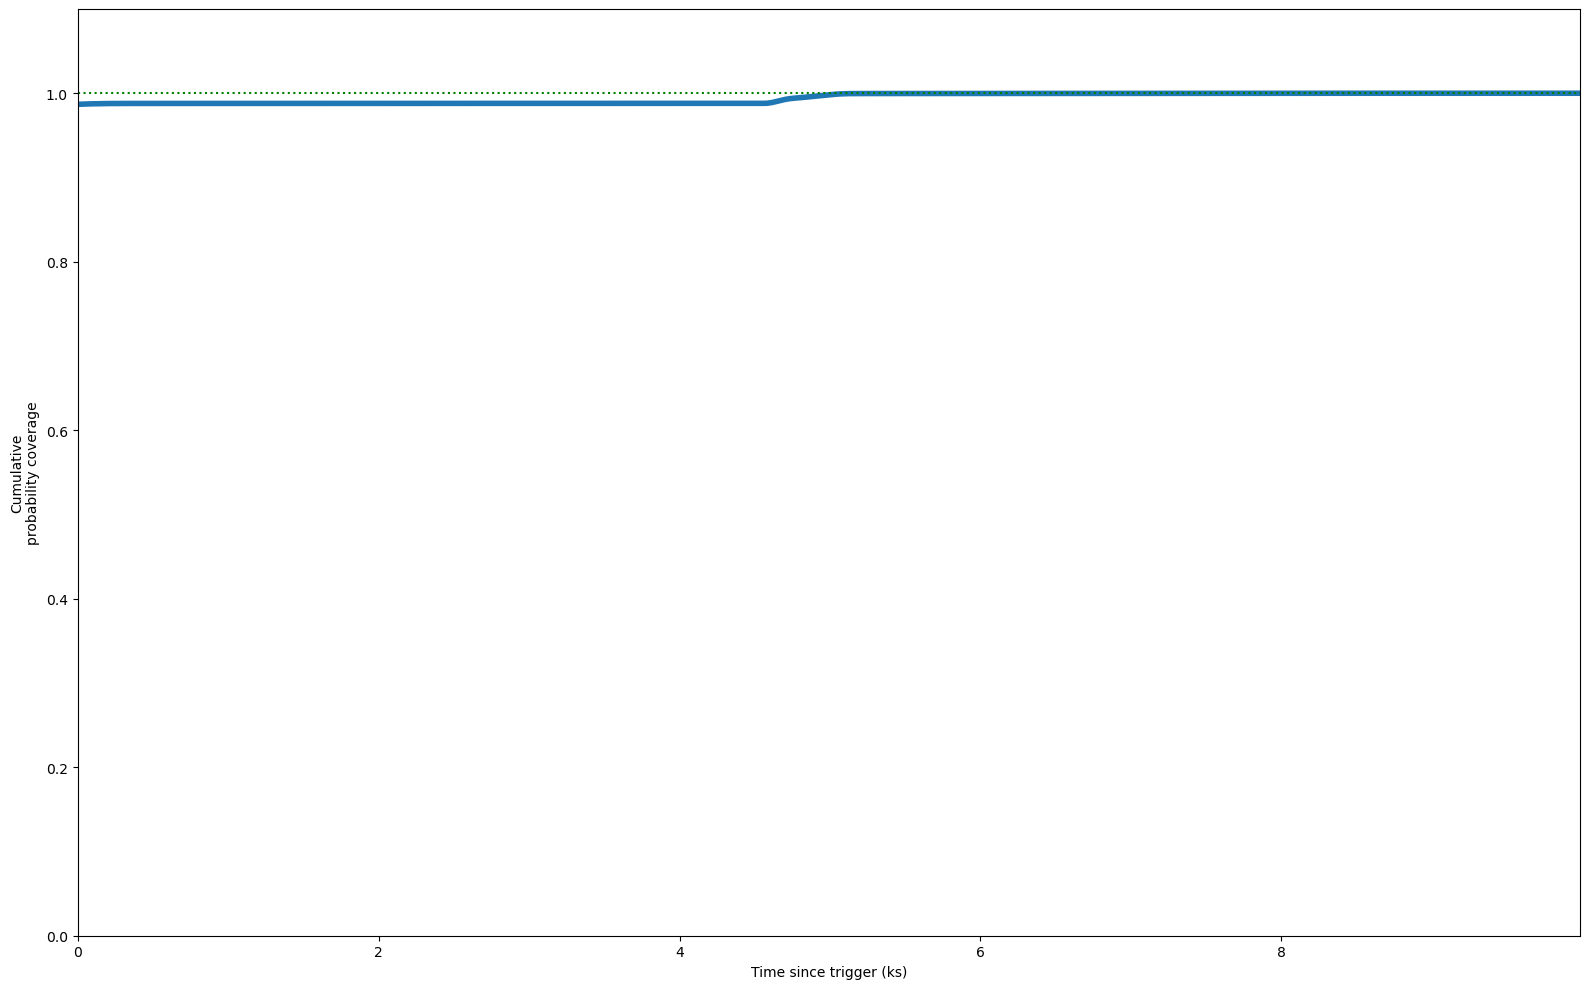Click the 'Time since trigger (ks)' axis label
The image size is (1589, 989).
tap(828, 972)
